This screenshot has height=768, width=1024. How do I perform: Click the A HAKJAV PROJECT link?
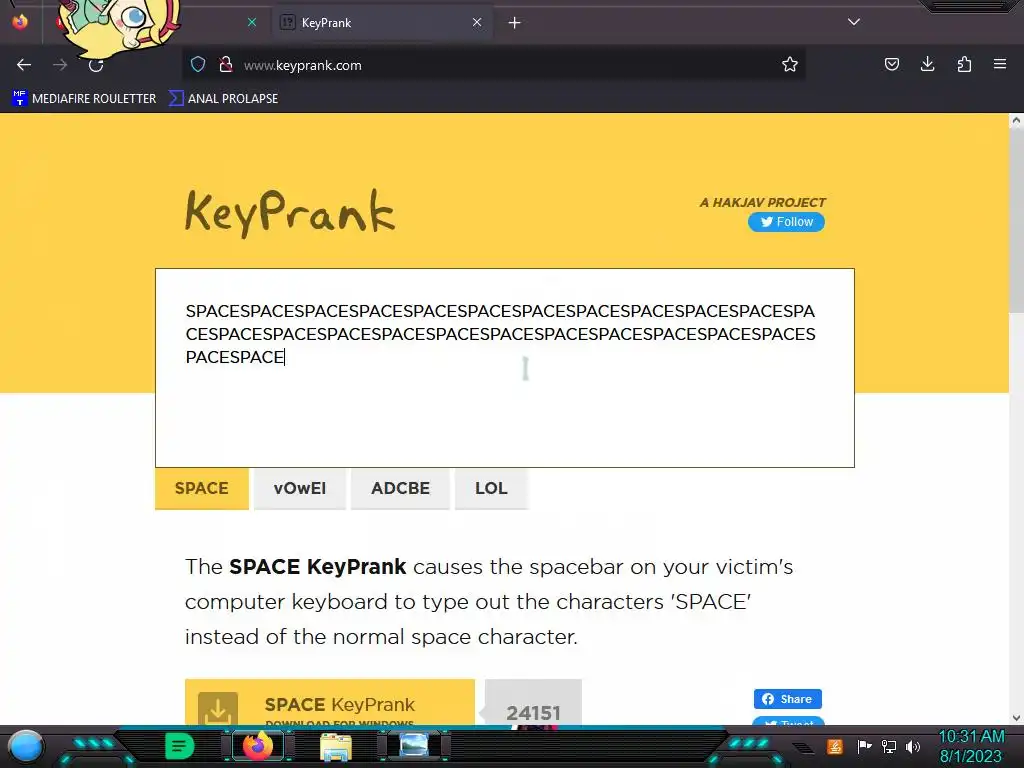click(x=762, y=202)
